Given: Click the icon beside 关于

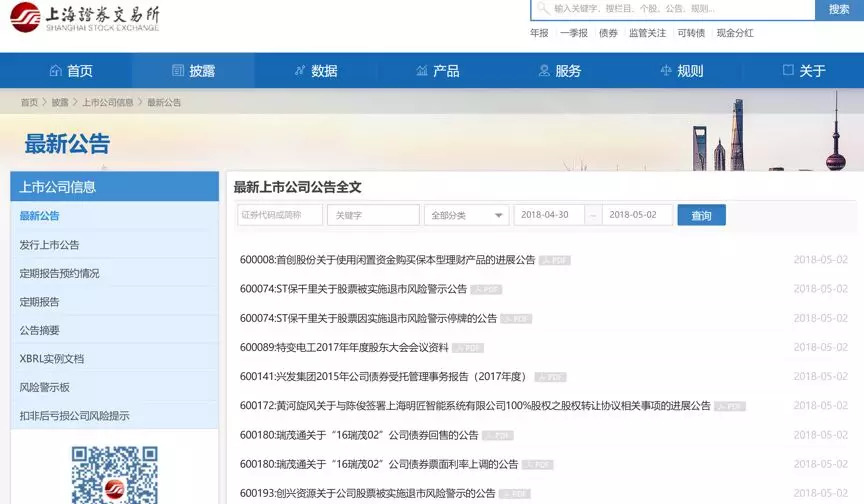Looking at the screenshot, I should [789, 70].
